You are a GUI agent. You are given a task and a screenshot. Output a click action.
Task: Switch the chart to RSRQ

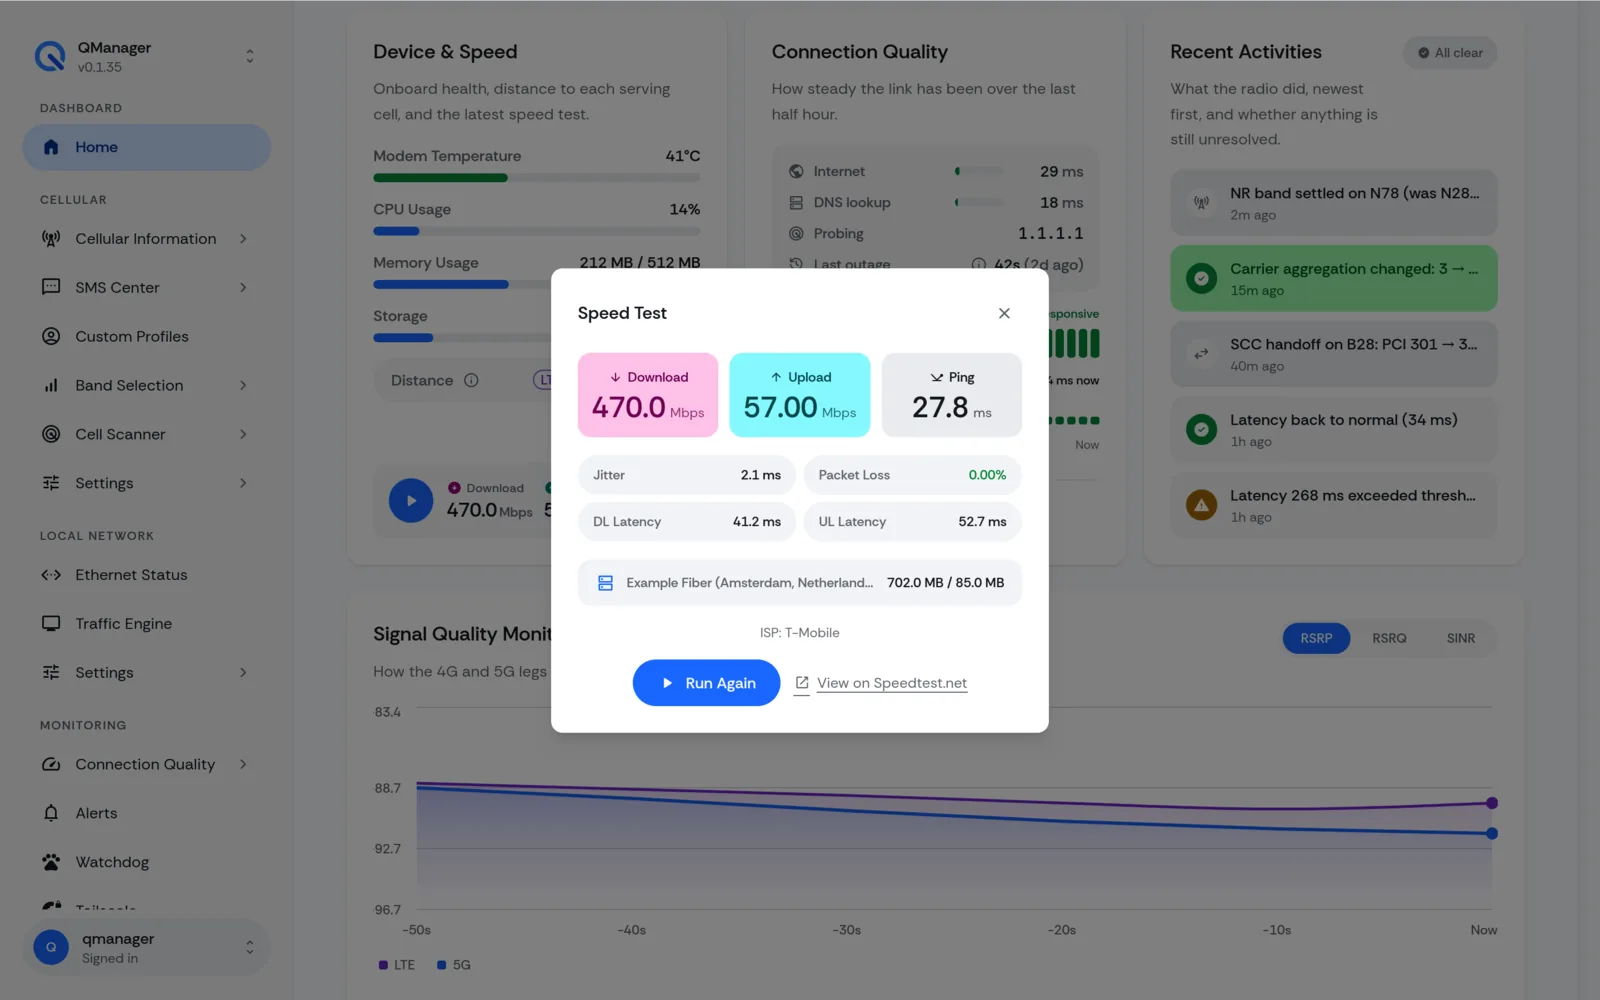click(x=1389, y=638)
